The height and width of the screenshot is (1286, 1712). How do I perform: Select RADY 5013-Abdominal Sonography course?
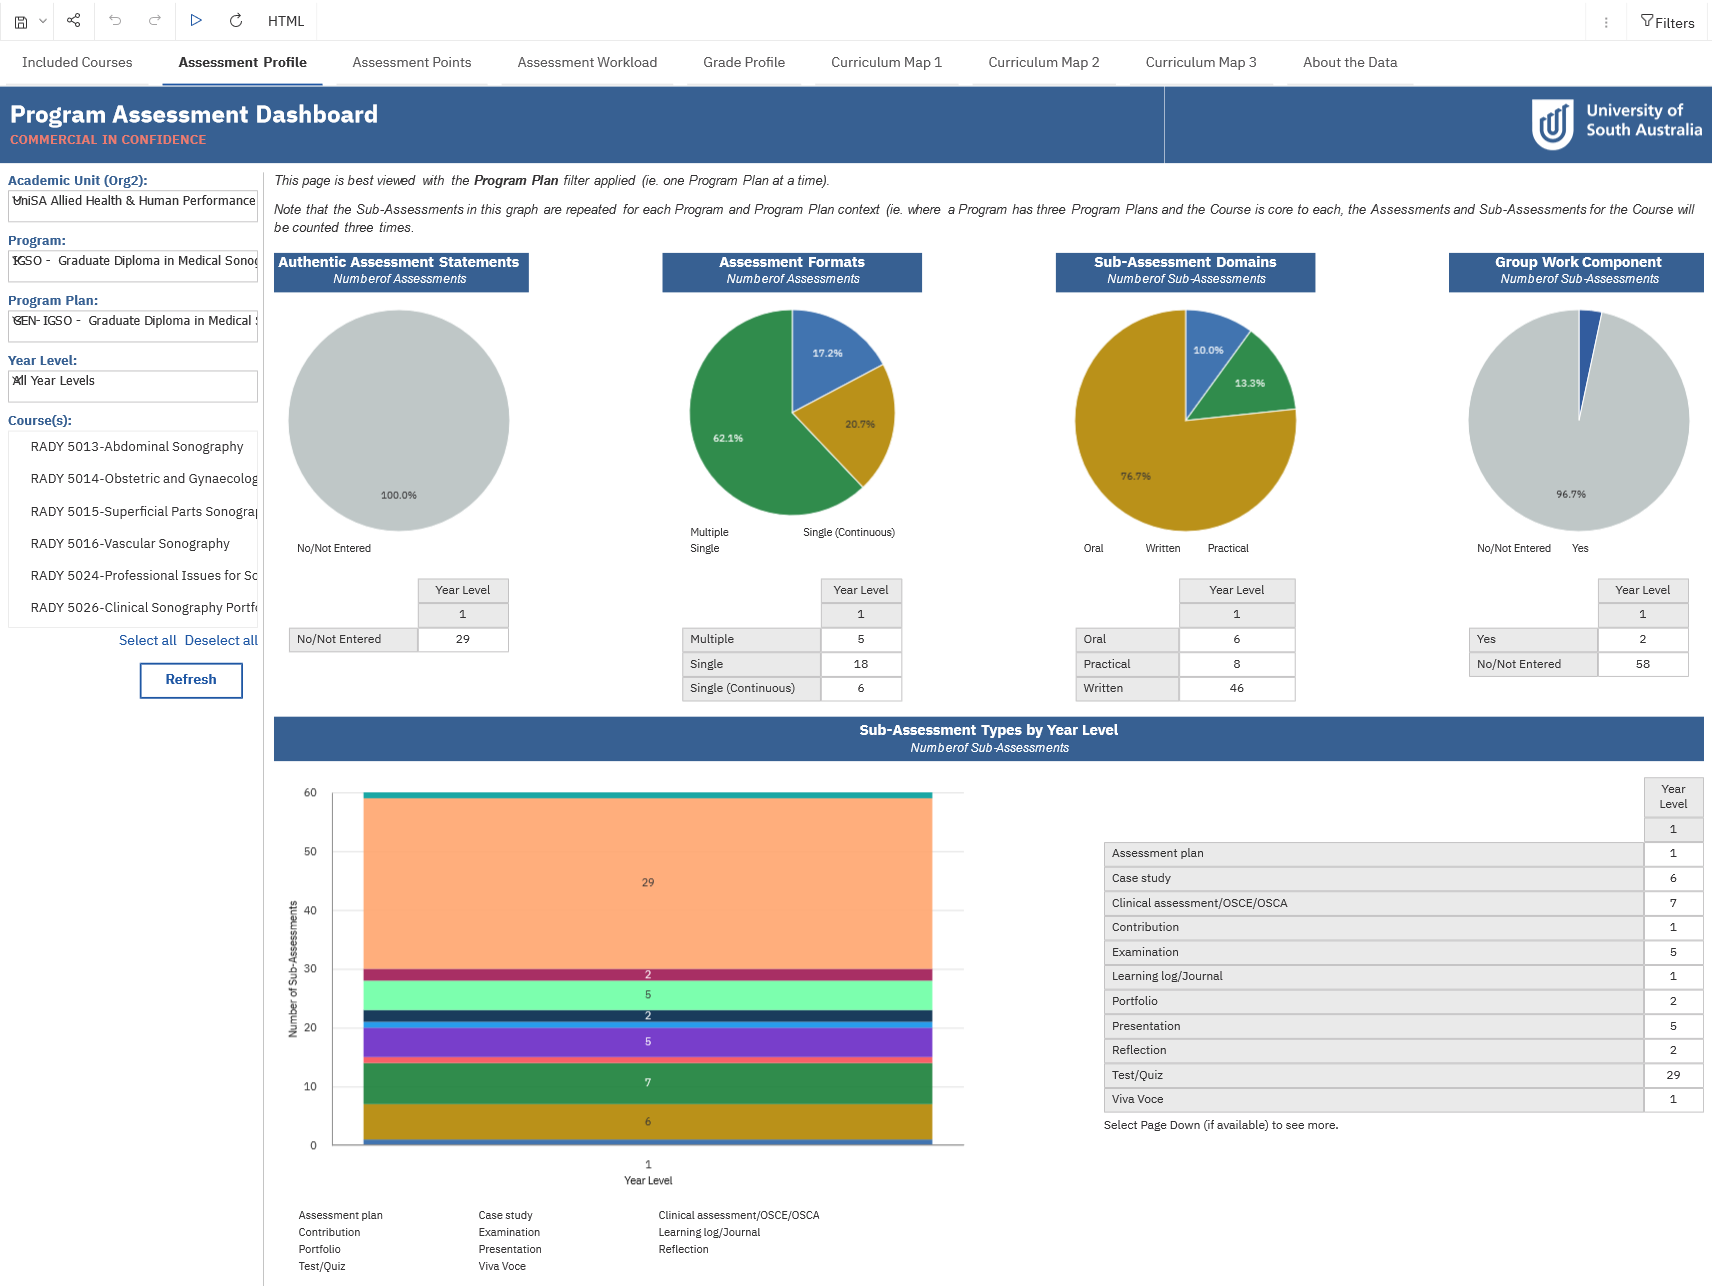click(137, 447)
